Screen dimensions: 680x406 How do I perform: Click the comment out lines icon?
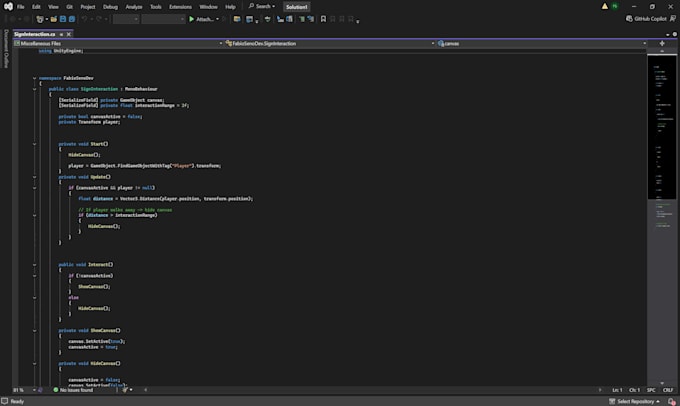[302, 19]
